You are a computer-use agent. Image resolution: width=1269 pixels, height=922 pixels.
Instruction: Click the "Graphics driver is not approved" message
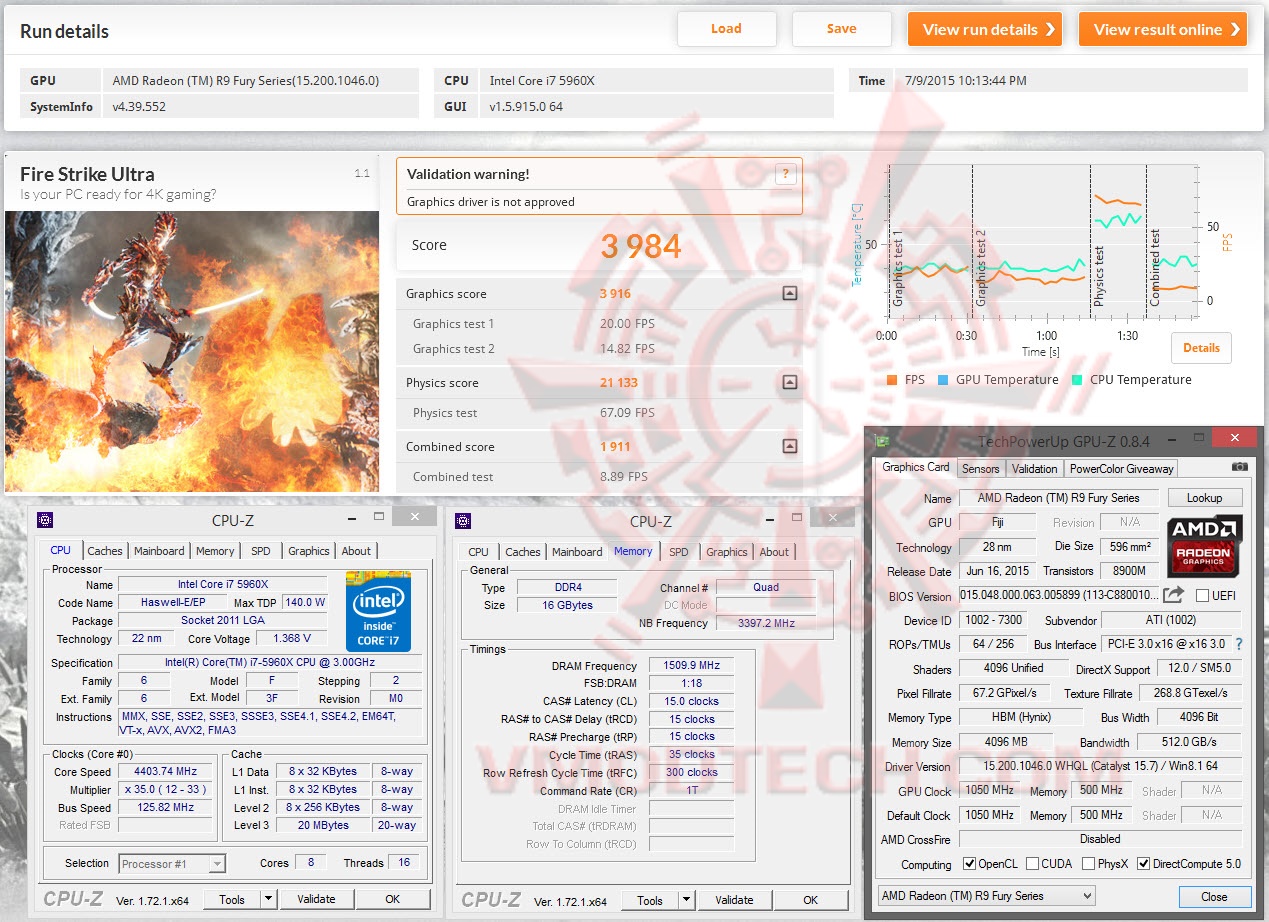(491, 202)
